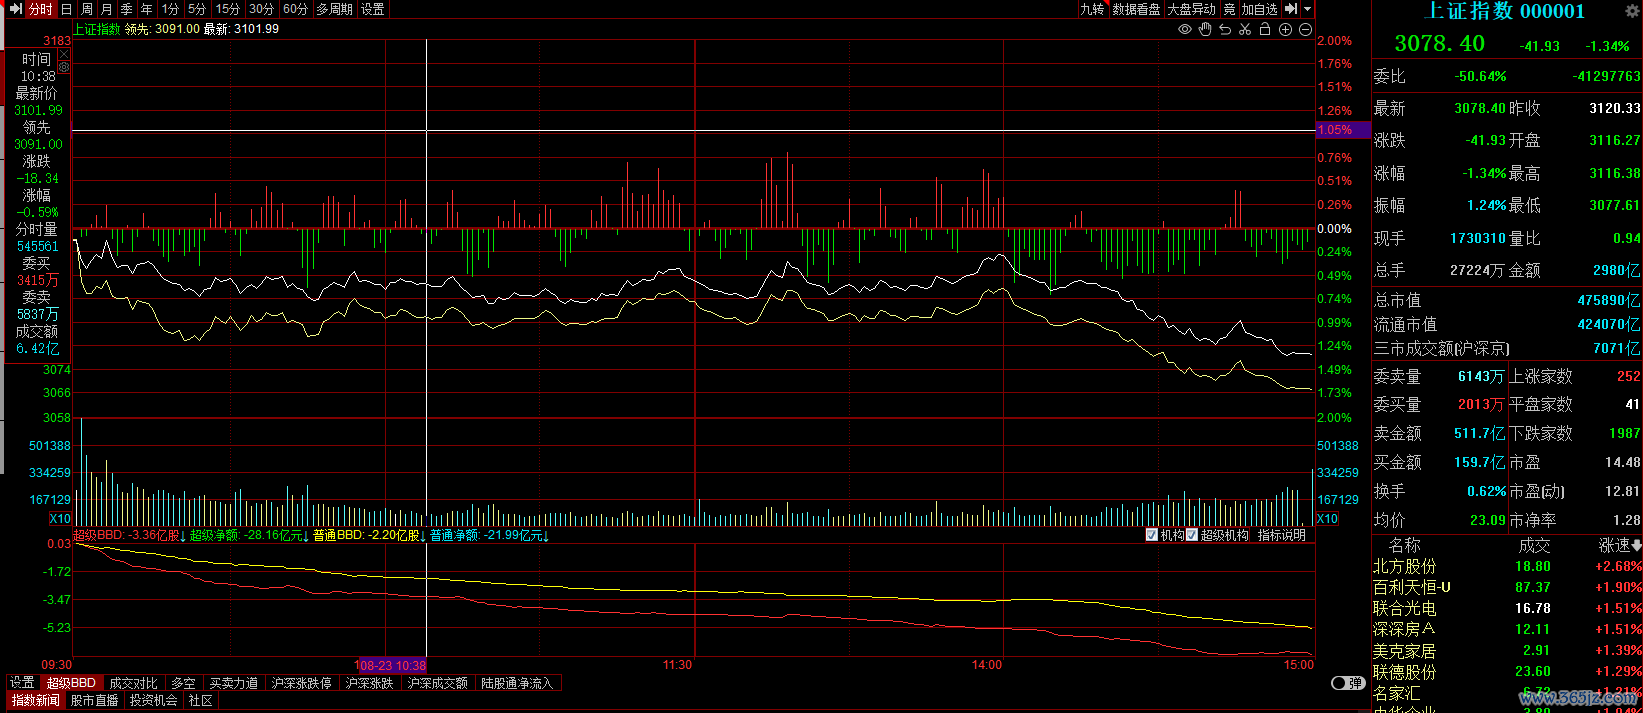Click the 名称 column header

click(x=1405, y=545)
